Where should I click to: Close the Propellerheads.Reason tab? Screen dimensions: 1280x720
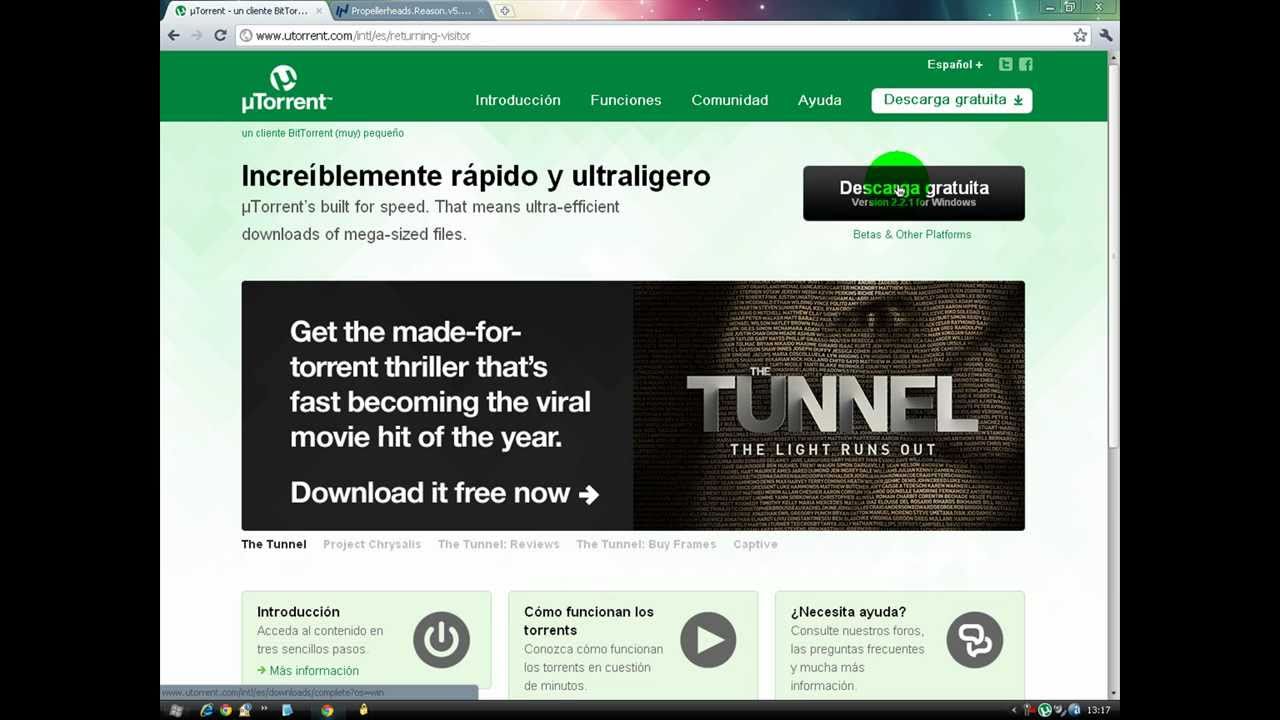tap(482, 11)
